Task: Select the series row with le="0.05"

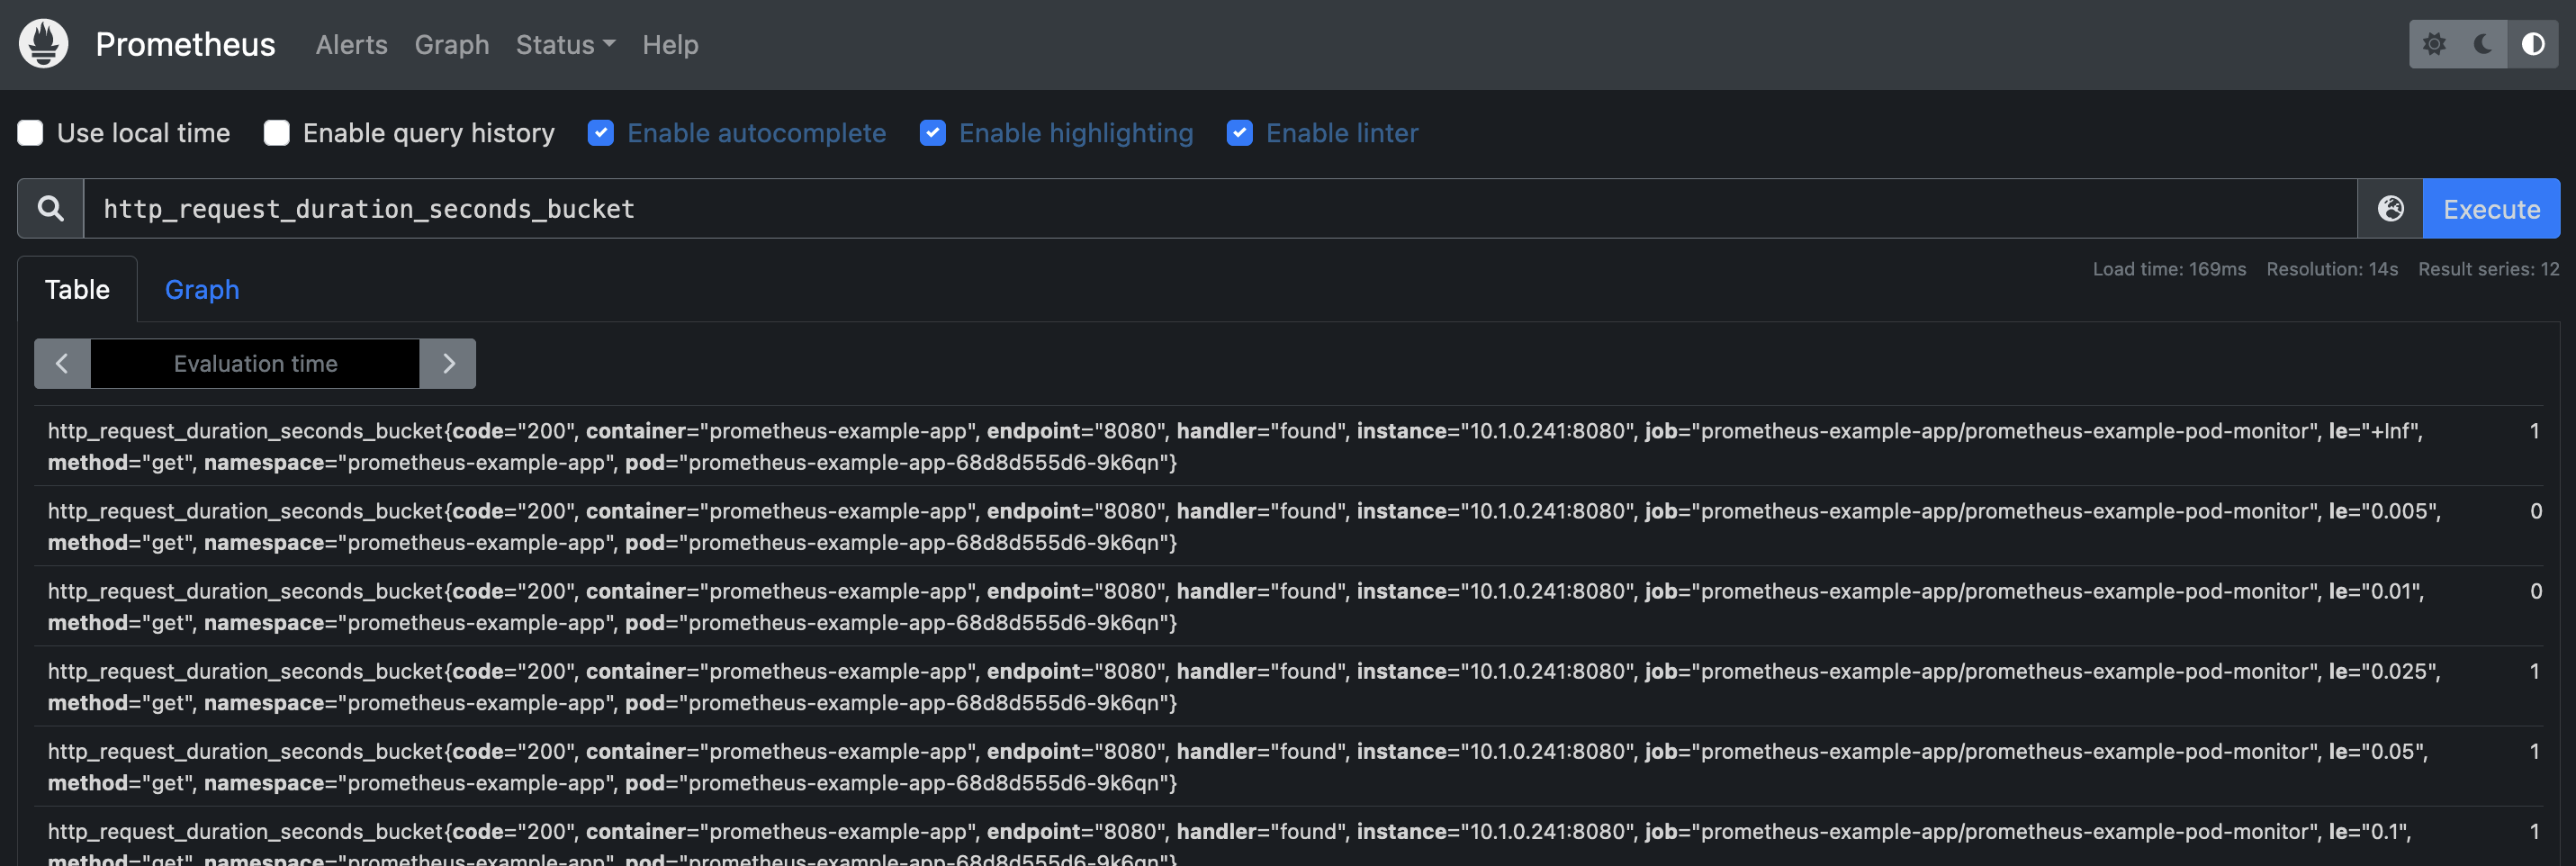Action: coord(1288,766)
